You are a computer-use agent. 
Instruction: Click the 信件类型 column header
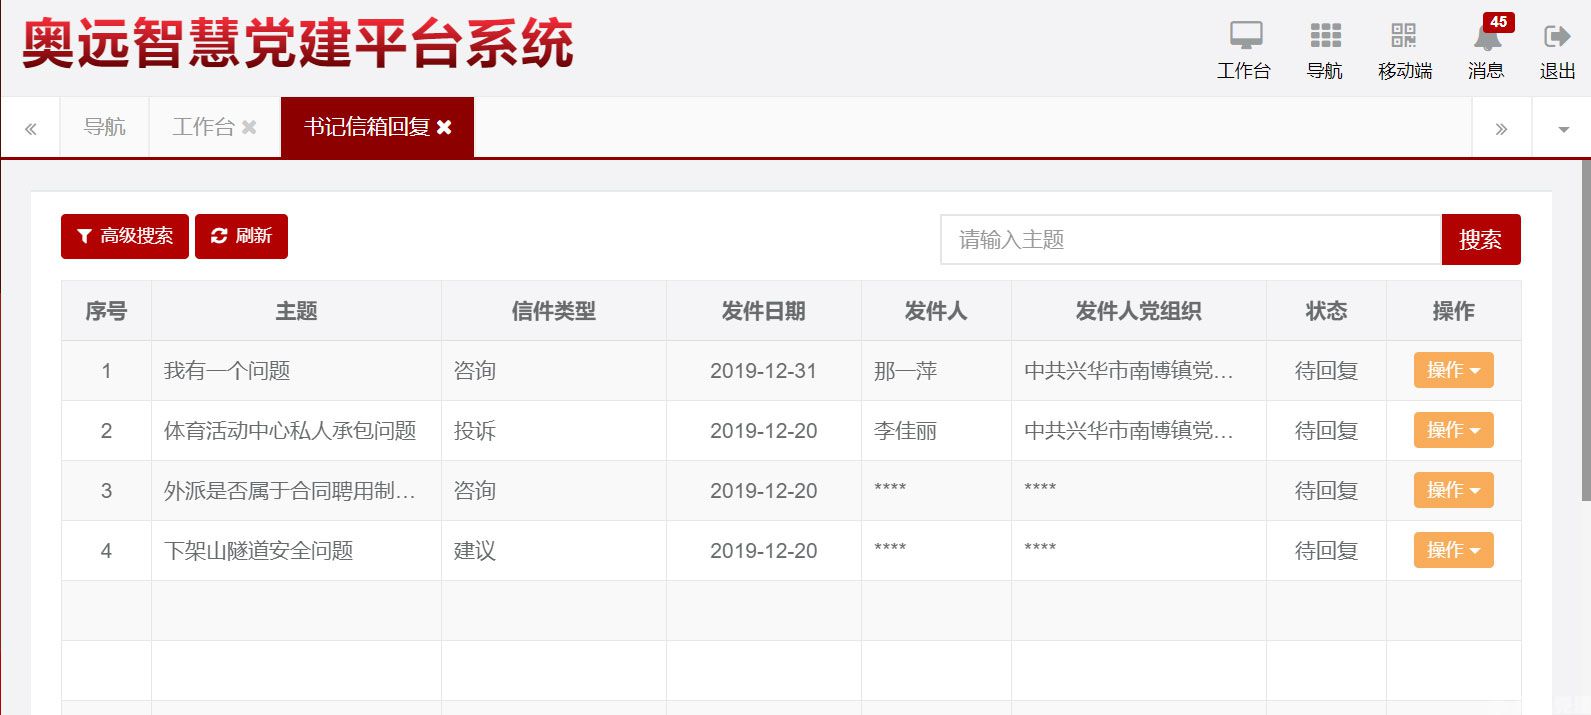[x=553, y=311]
